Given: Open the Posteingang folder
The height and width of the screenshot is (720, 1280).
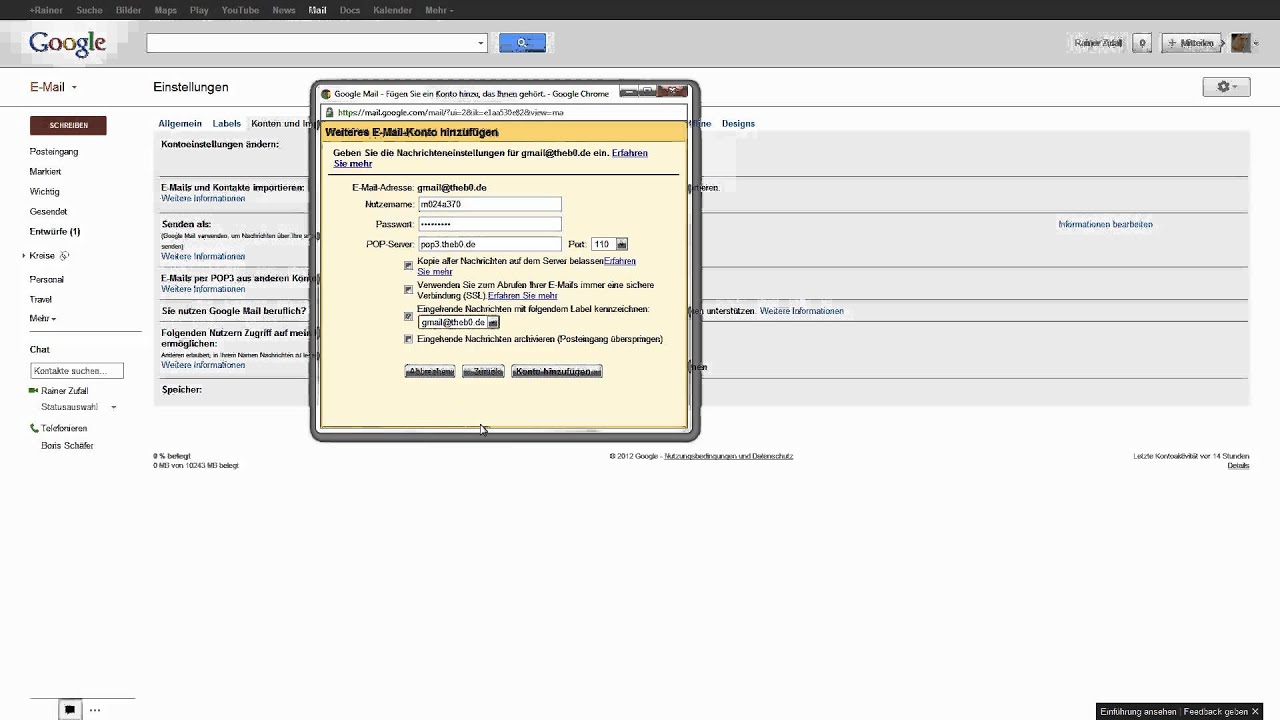Looking at the screenshot, I should point(54,152).
